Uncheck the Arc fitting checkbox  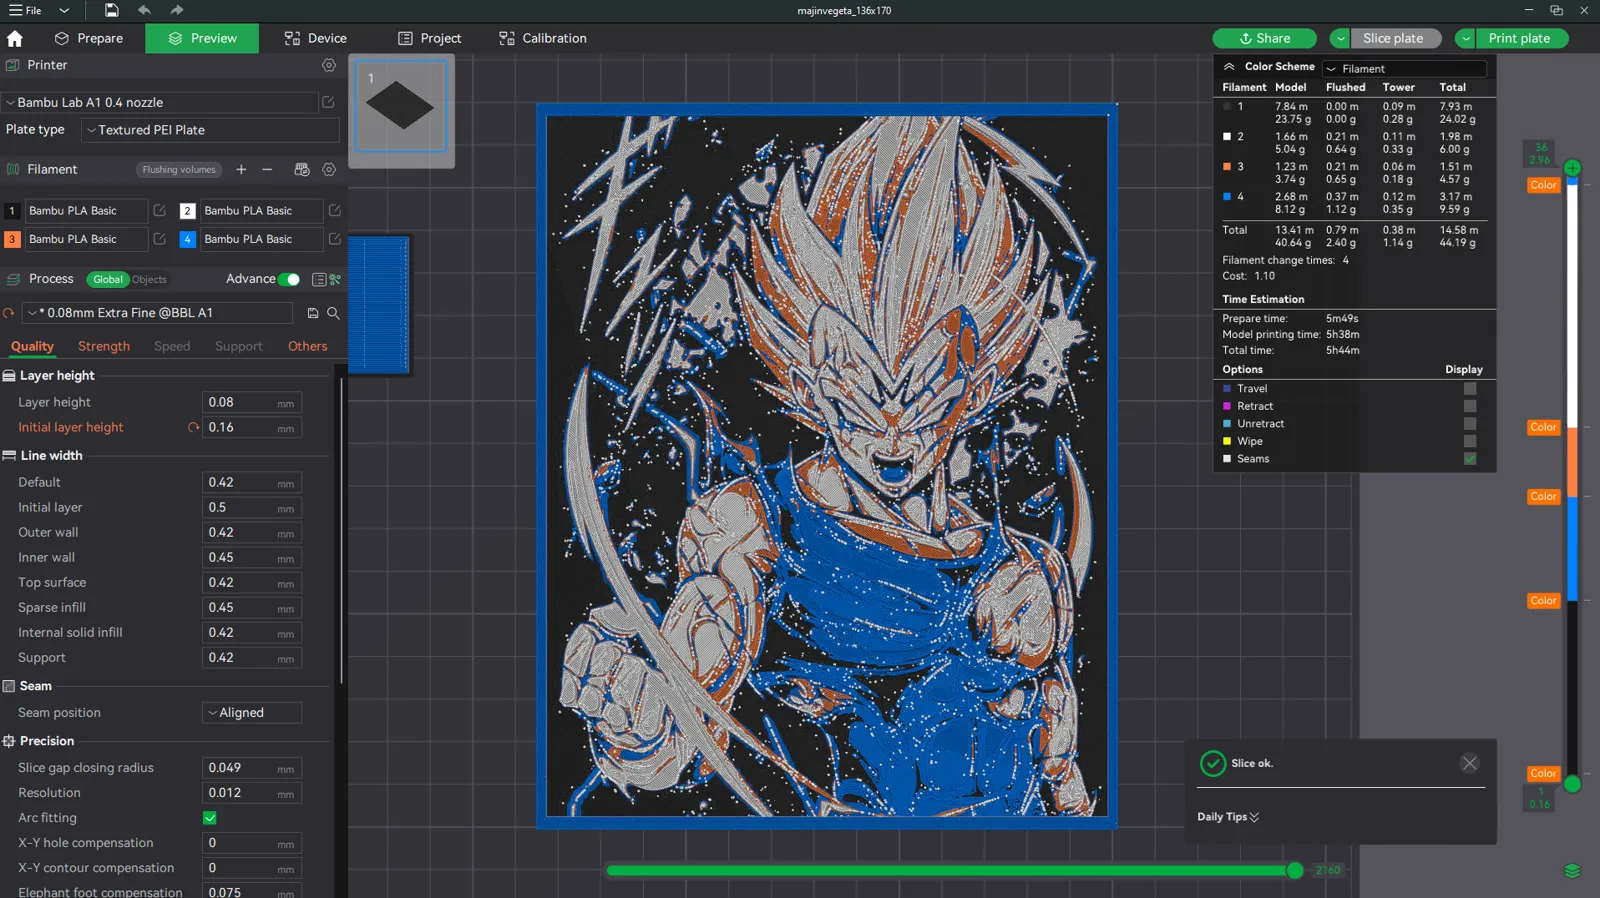coord(210,818)
